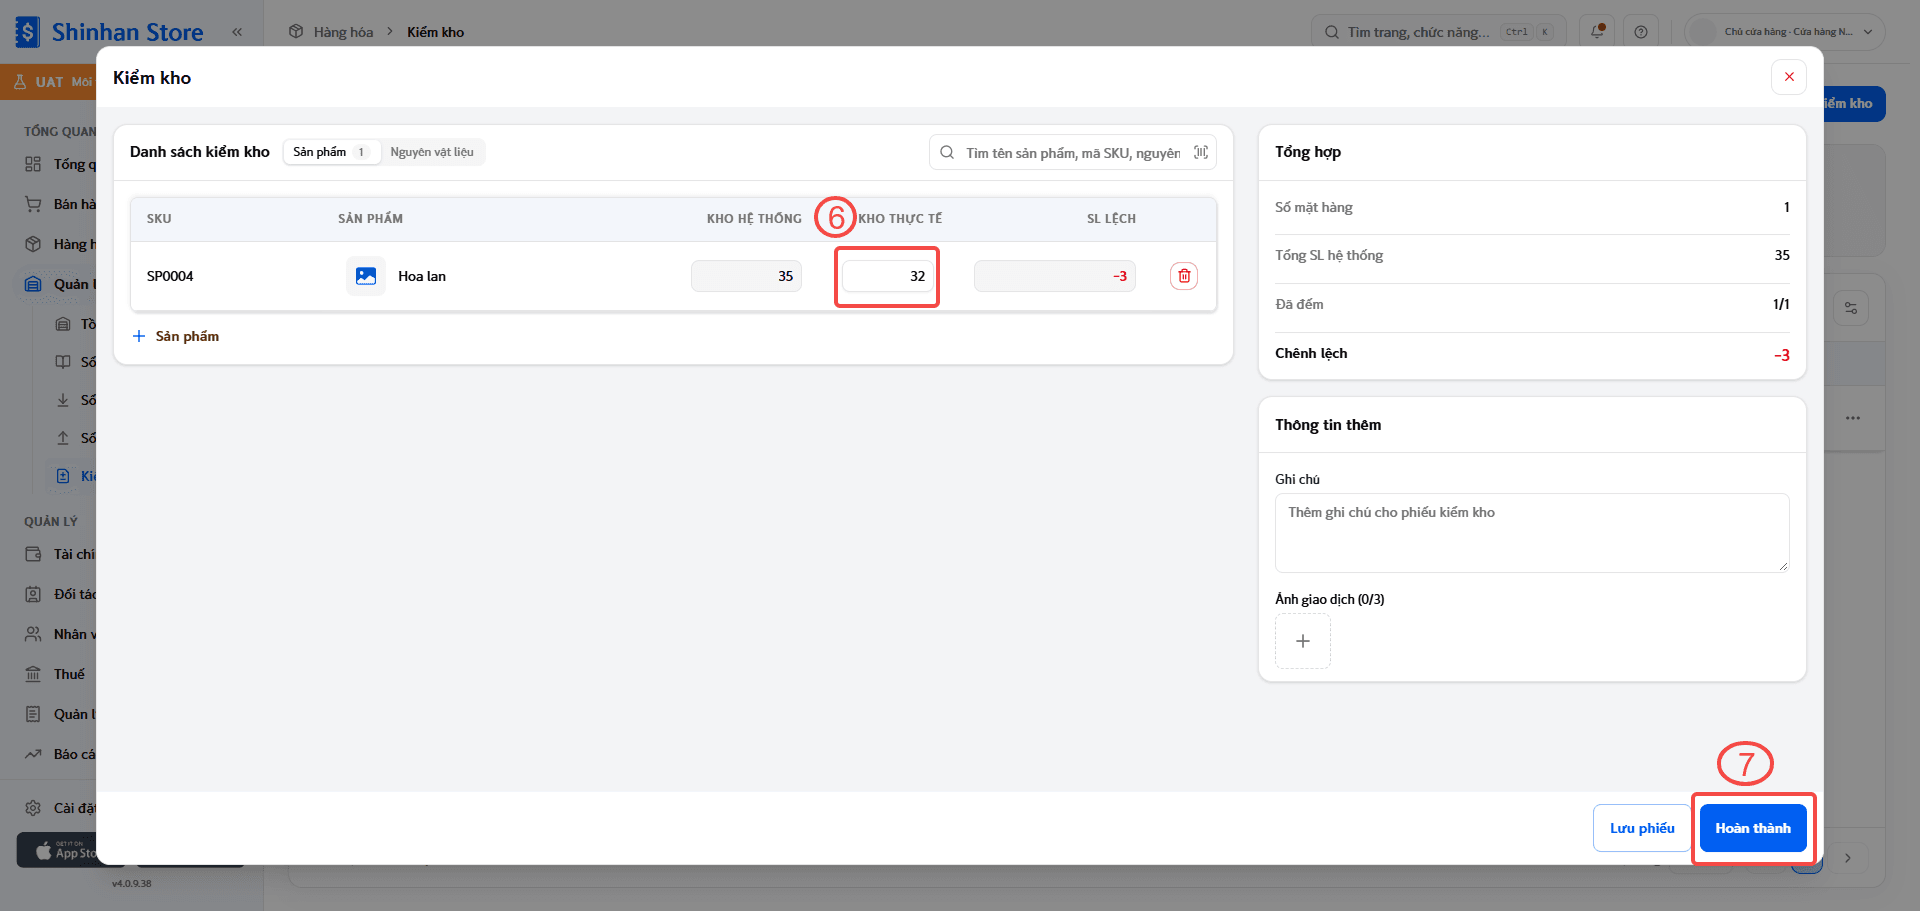This screenshot has height=911, width=1920.
Task: Click the Tổng SL hệ thống label
Action: coord(1329,255)
